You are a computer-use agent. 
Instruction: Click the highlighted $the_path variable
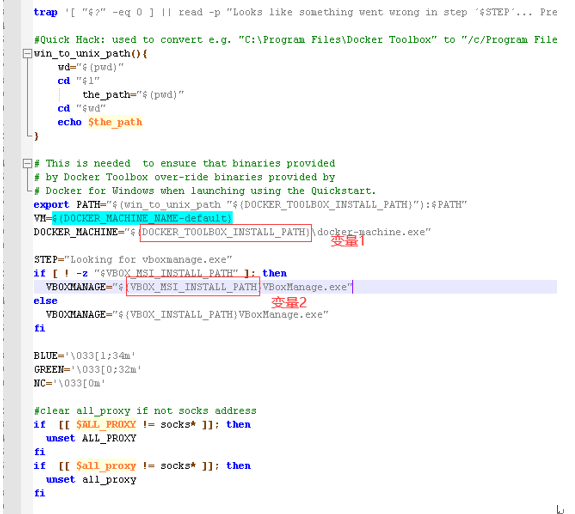(115, 122)
